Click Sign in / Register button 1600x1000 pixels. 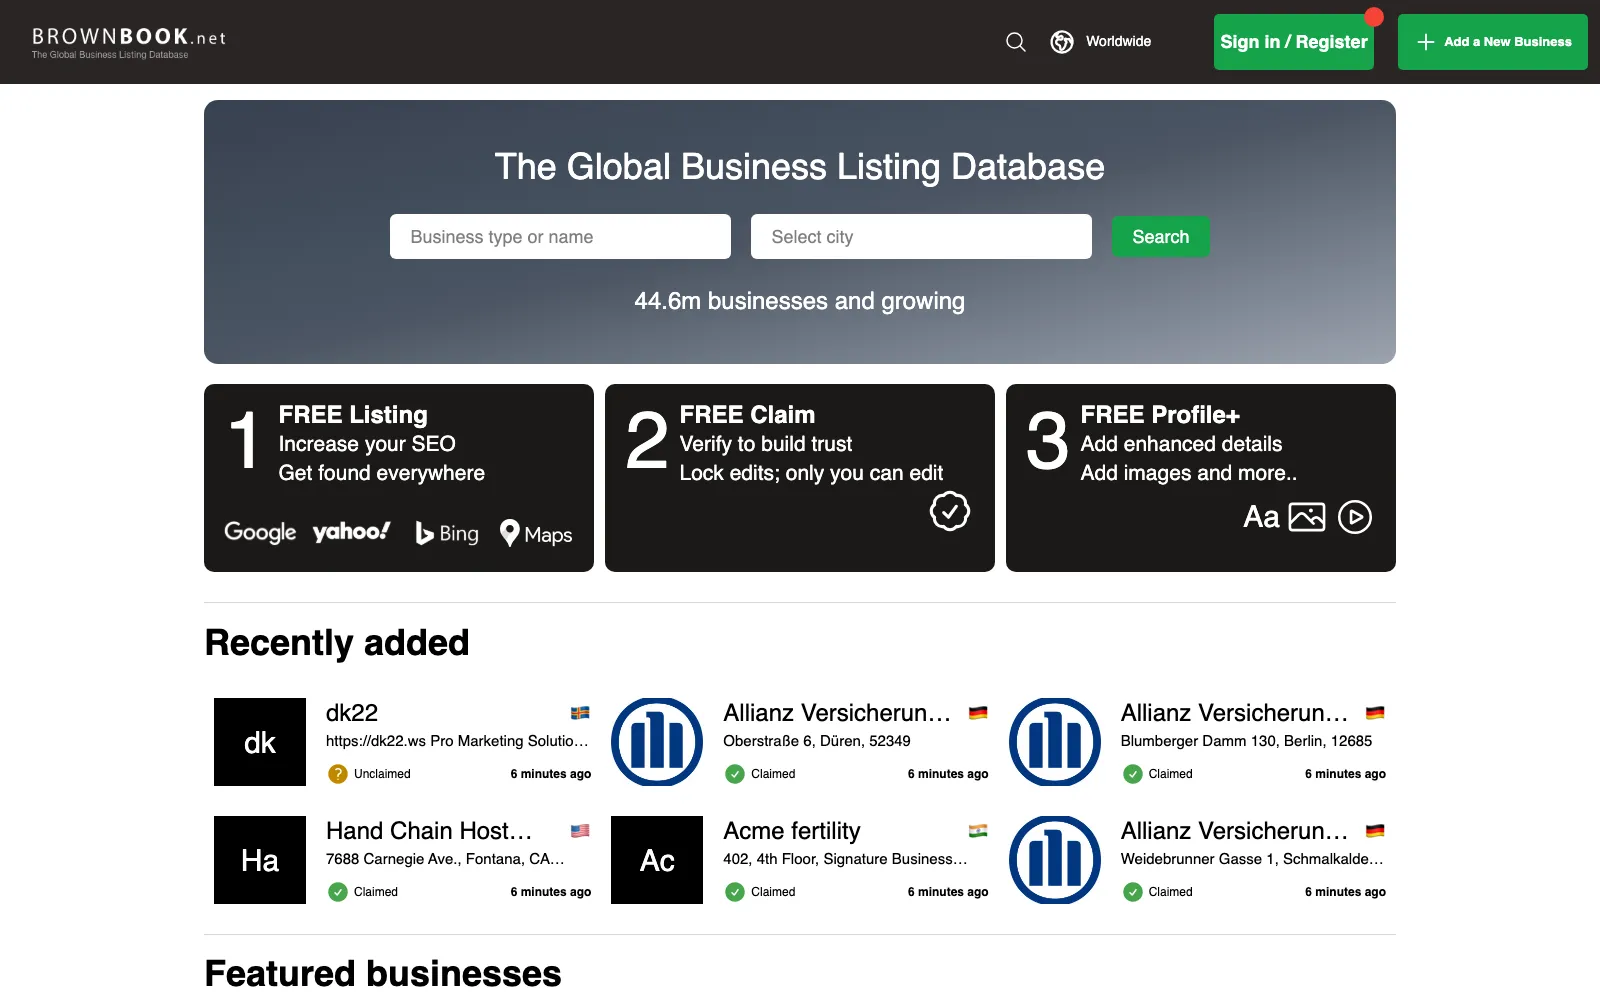coord(1294,42)
